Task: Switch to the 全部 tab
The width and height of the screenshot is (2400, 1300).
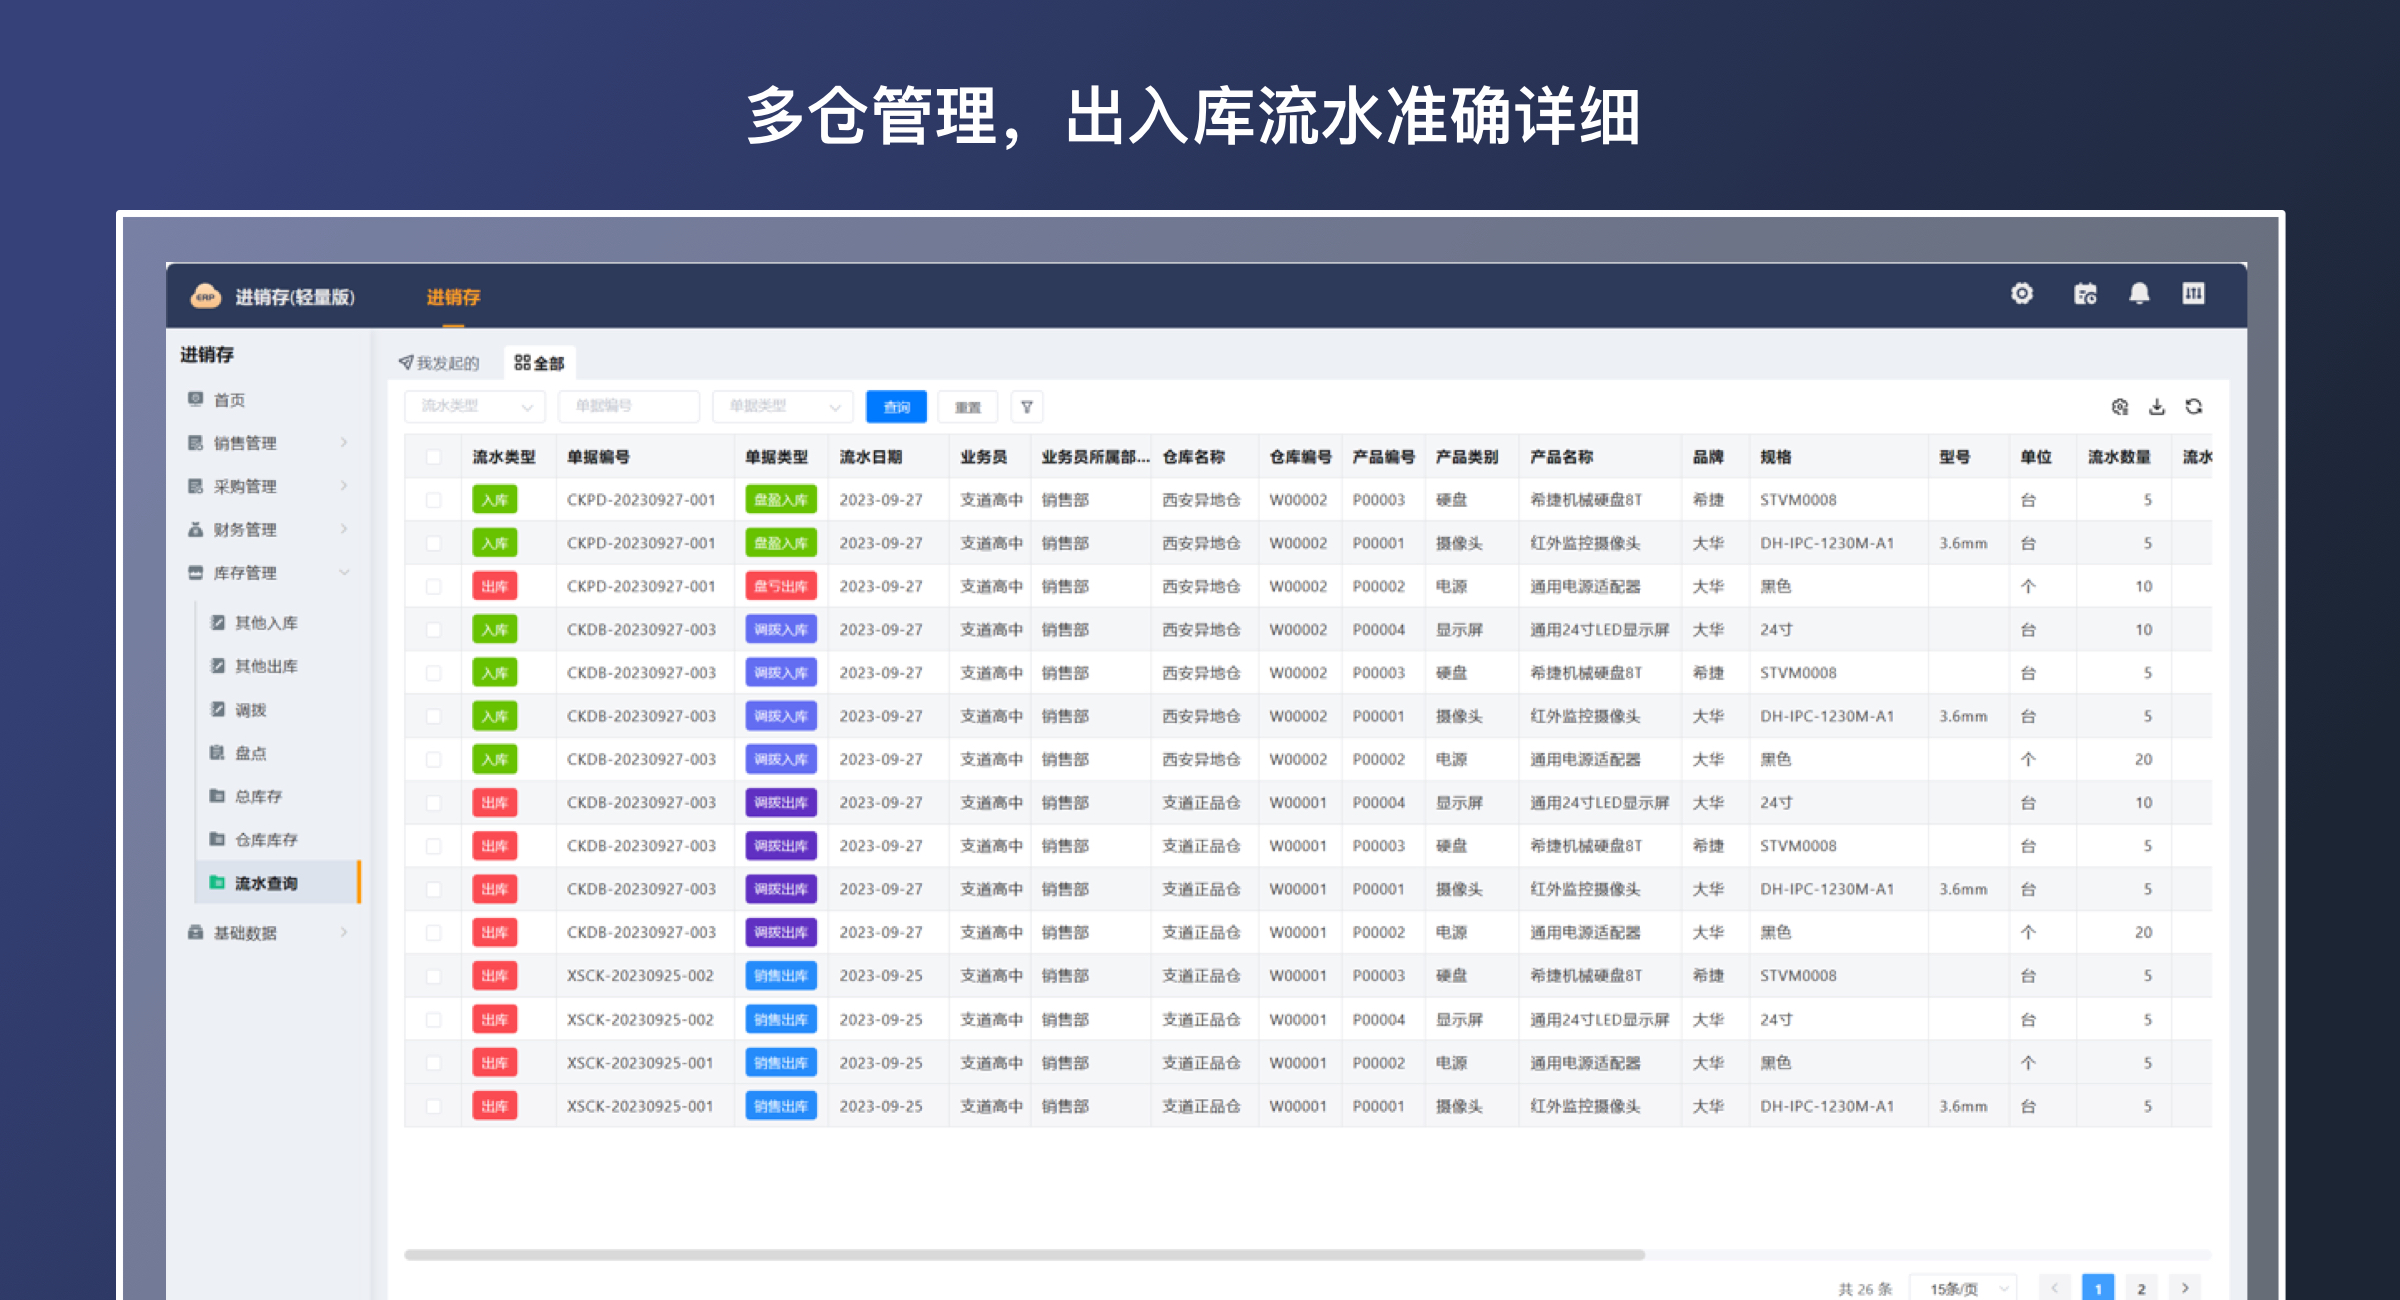Action: [539, 362]
